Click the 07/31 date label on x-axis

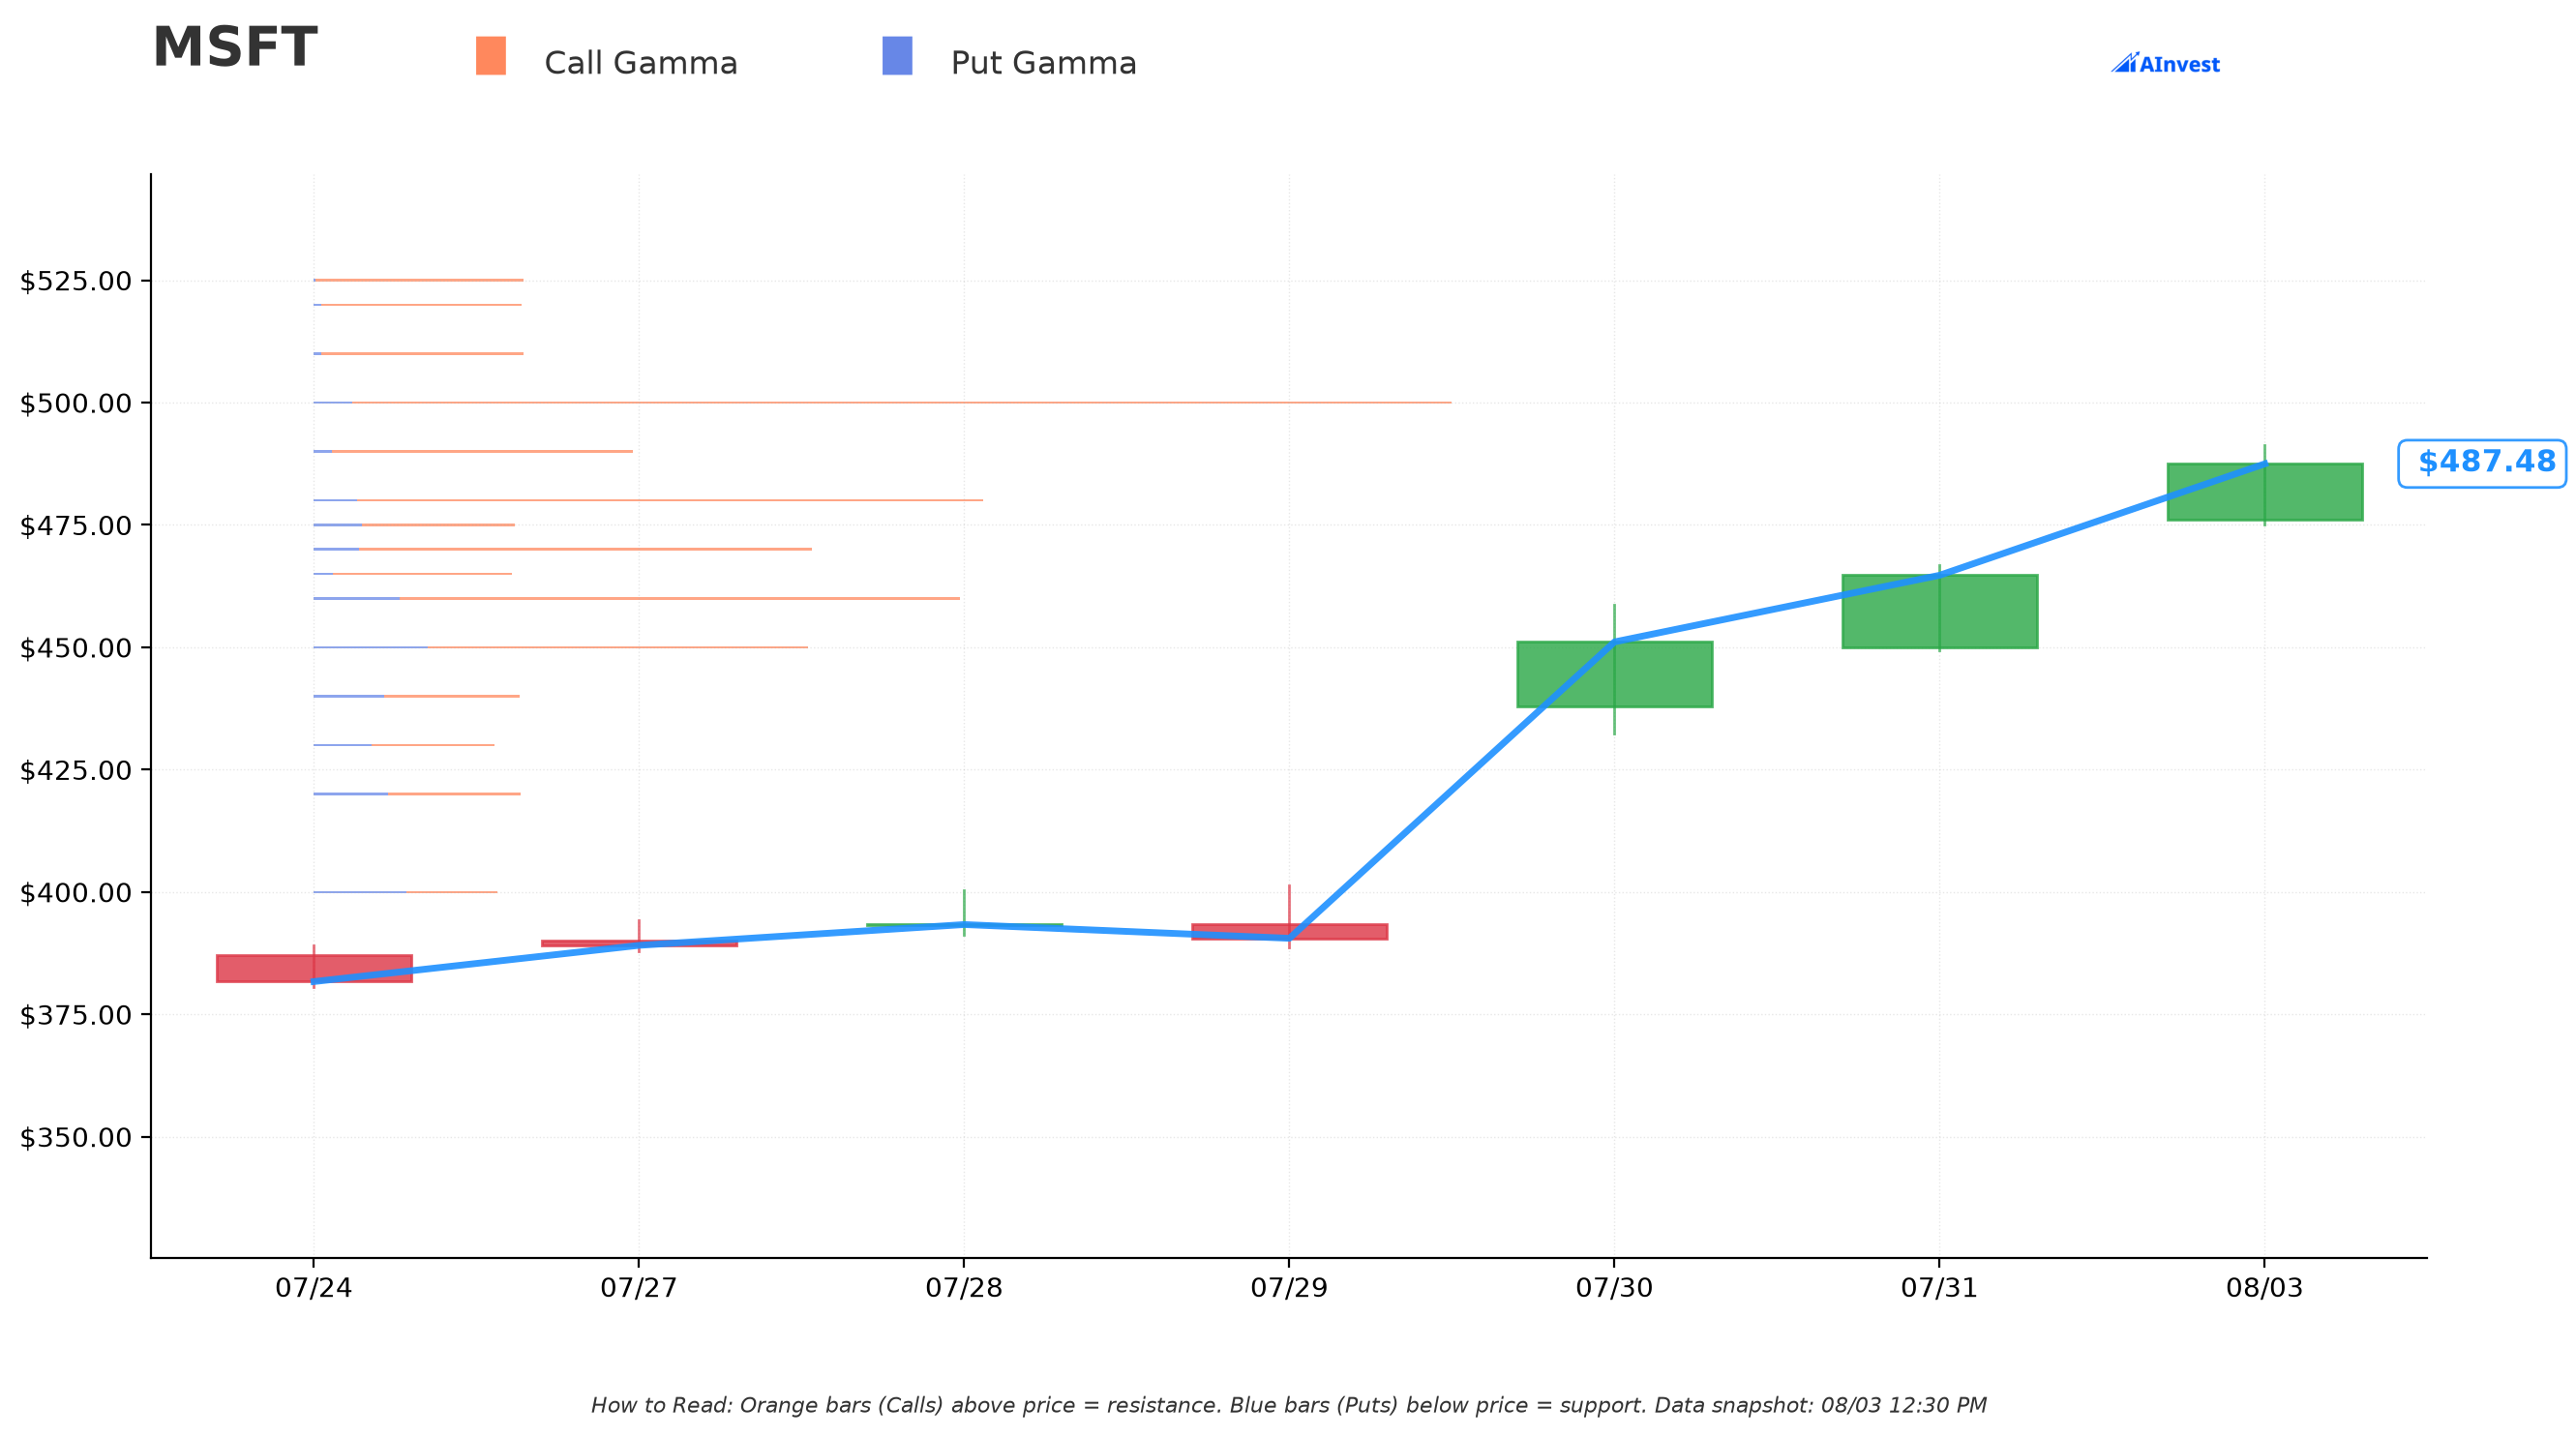1939,1288
